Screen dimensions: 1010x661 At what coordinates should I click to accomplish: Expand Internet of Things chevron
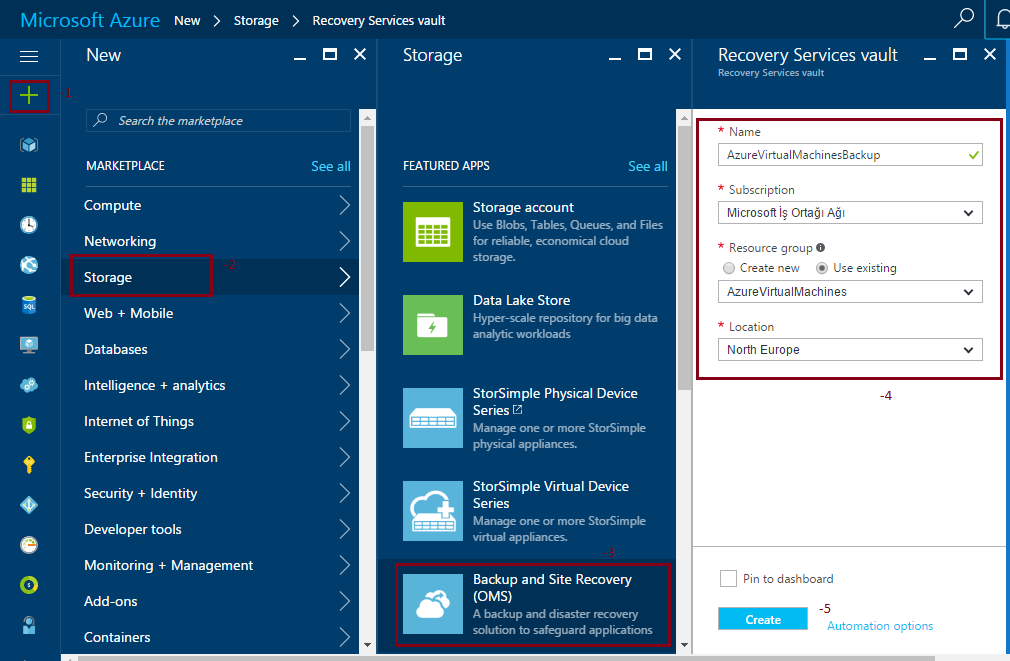click(345, 421)
